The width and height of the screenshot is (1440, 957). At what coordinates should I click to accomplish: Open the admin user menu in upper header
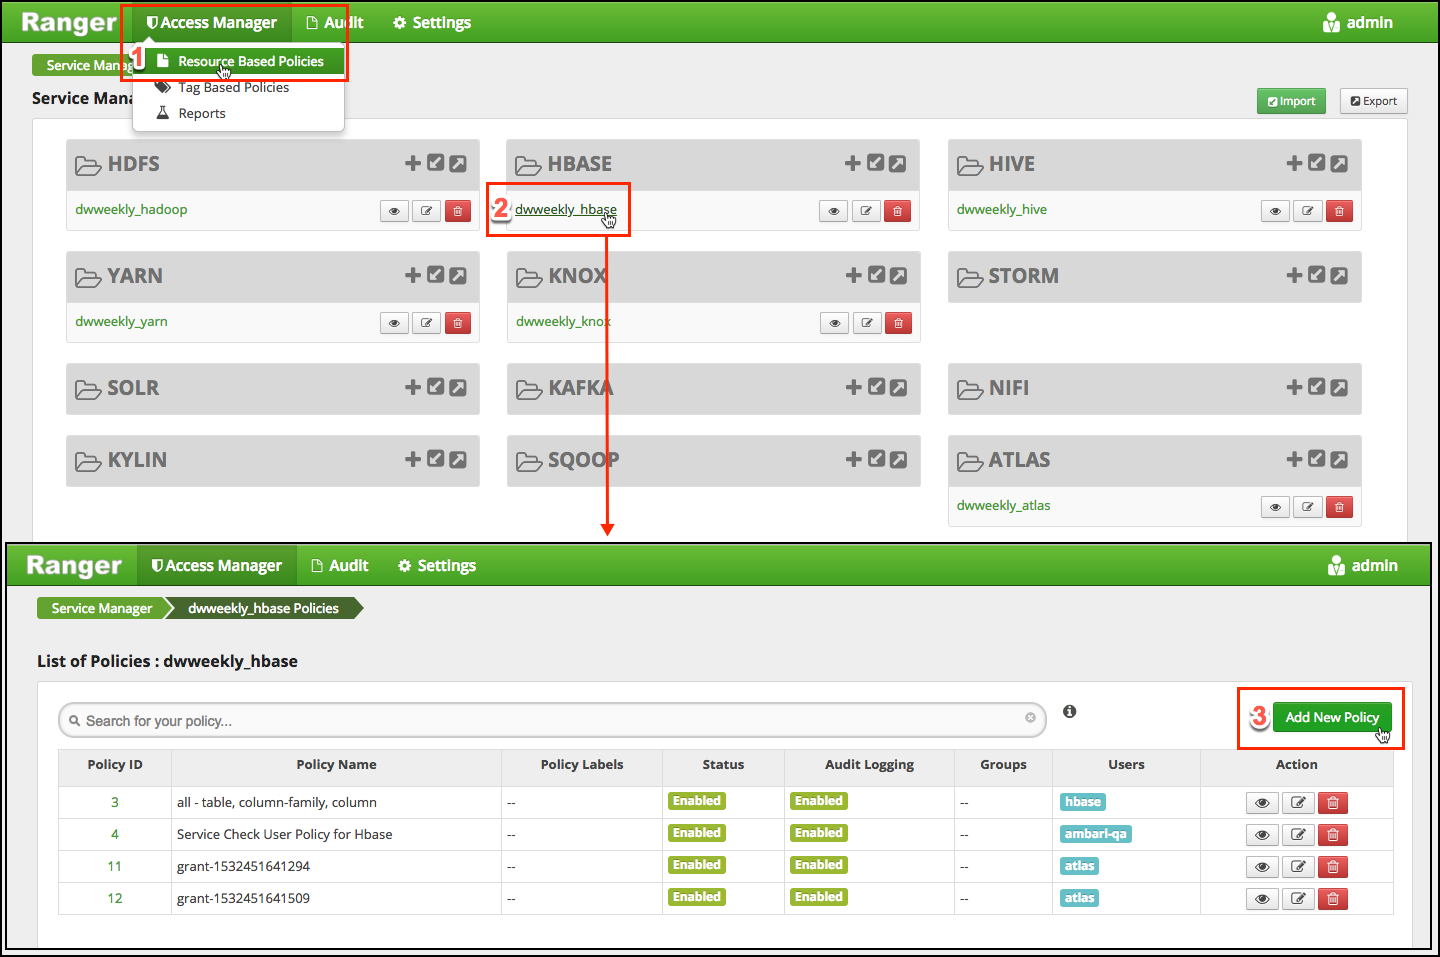1358,22
